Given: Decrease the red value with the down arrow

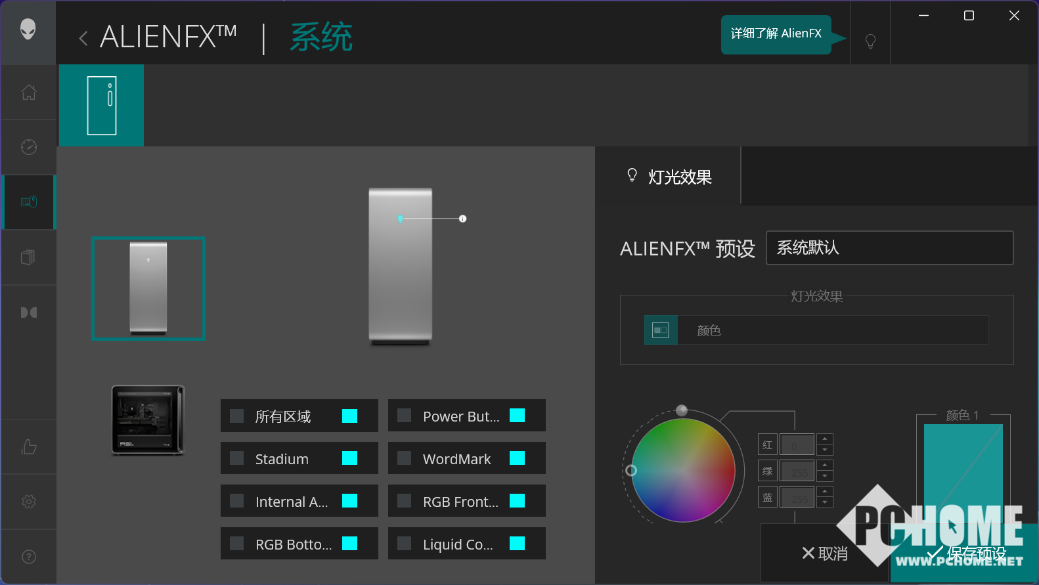Looking at the screenshot, I should click(824, 450).
